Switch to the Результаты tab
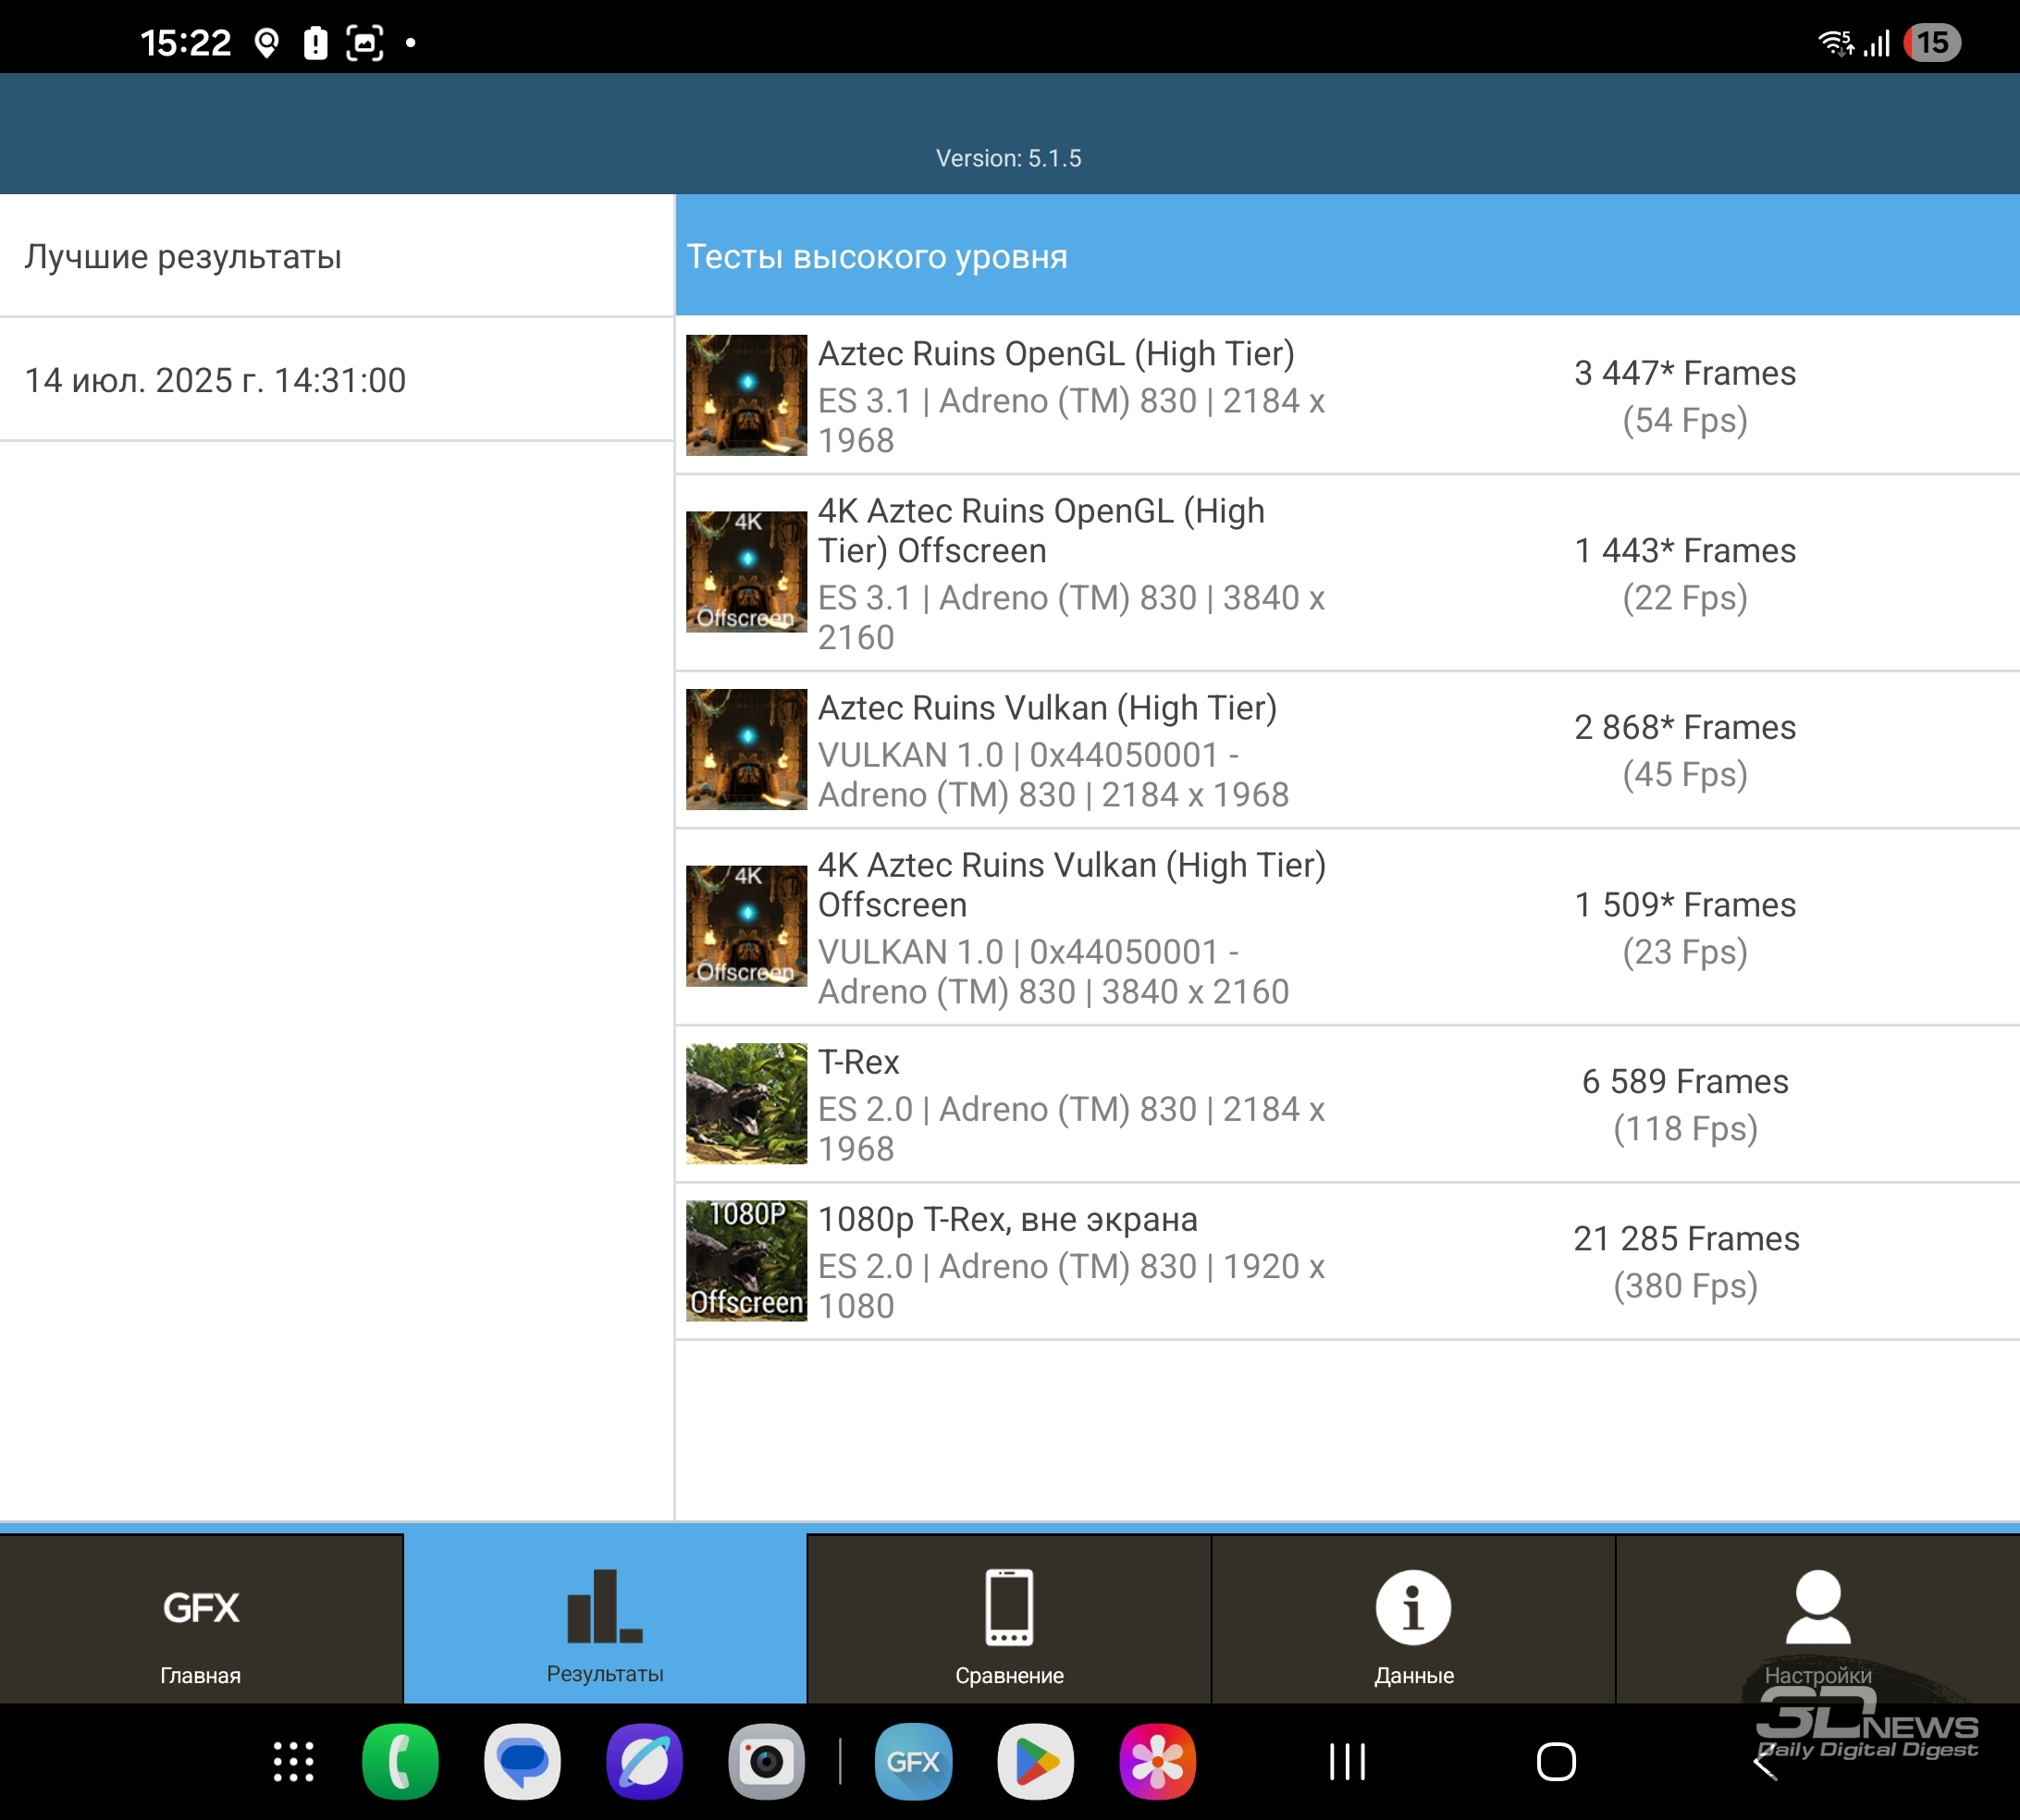 [x=605, y=1619]
